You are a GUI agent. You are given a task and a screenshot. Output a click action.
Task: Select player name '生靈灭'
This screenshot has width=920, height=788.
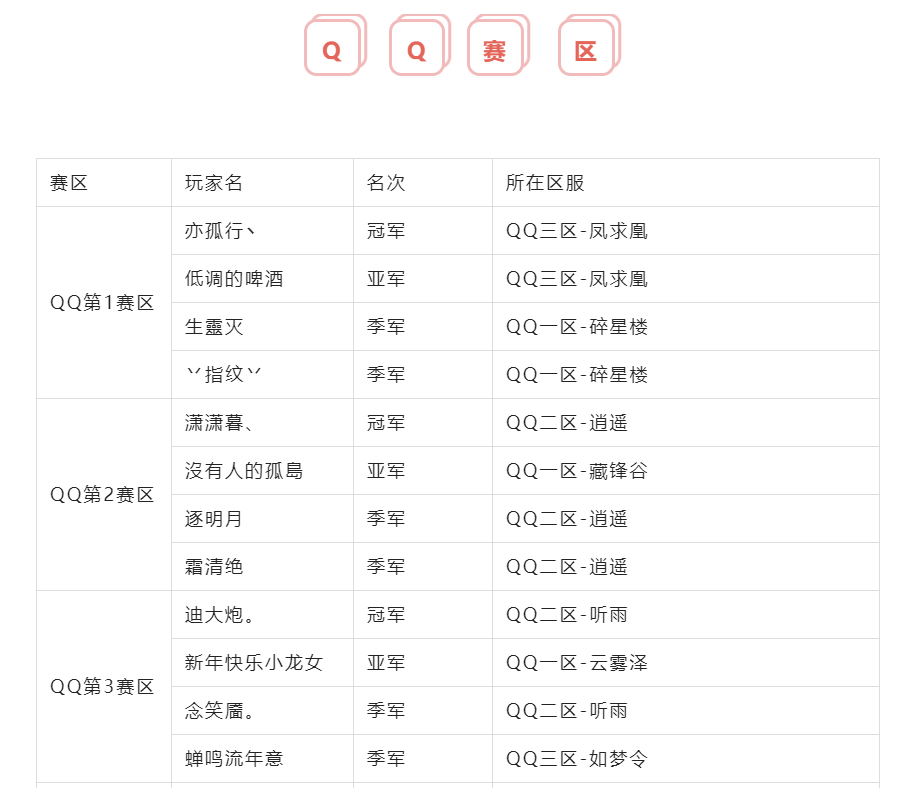pyautogui.click(x=214, y=327)
